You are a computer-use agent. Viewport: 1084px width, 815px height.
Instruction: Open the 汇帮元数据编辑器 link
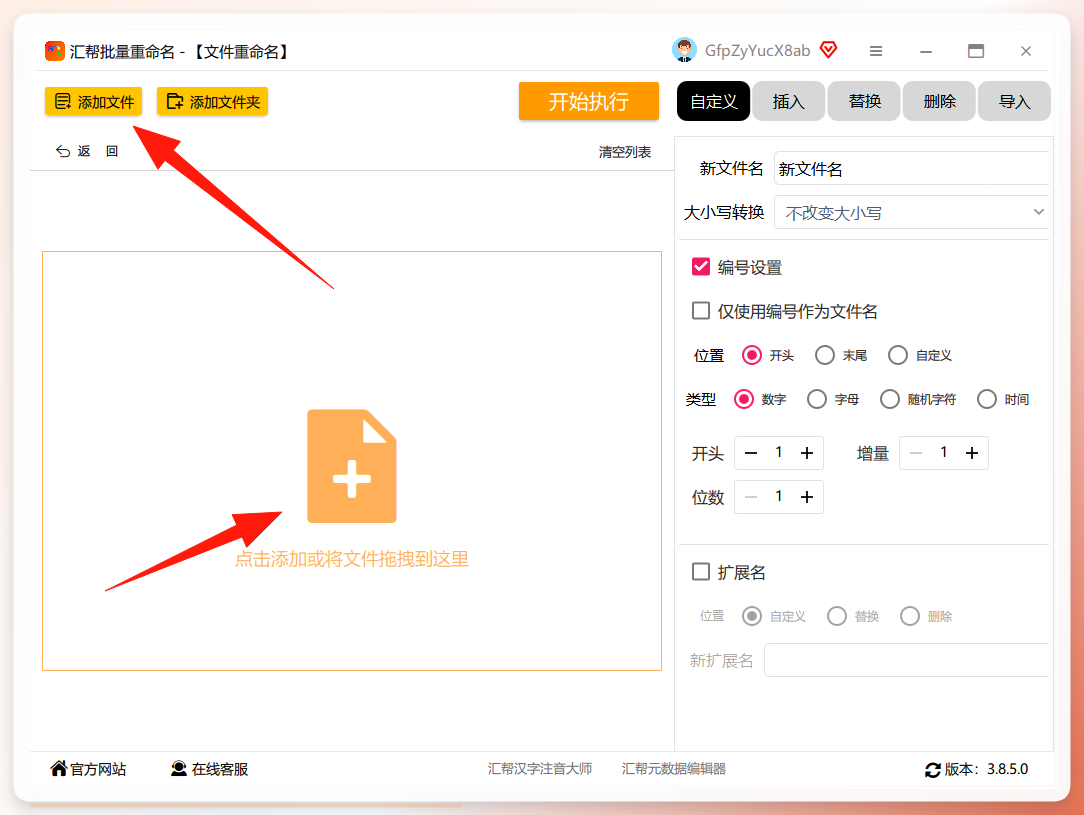[674, 769]
